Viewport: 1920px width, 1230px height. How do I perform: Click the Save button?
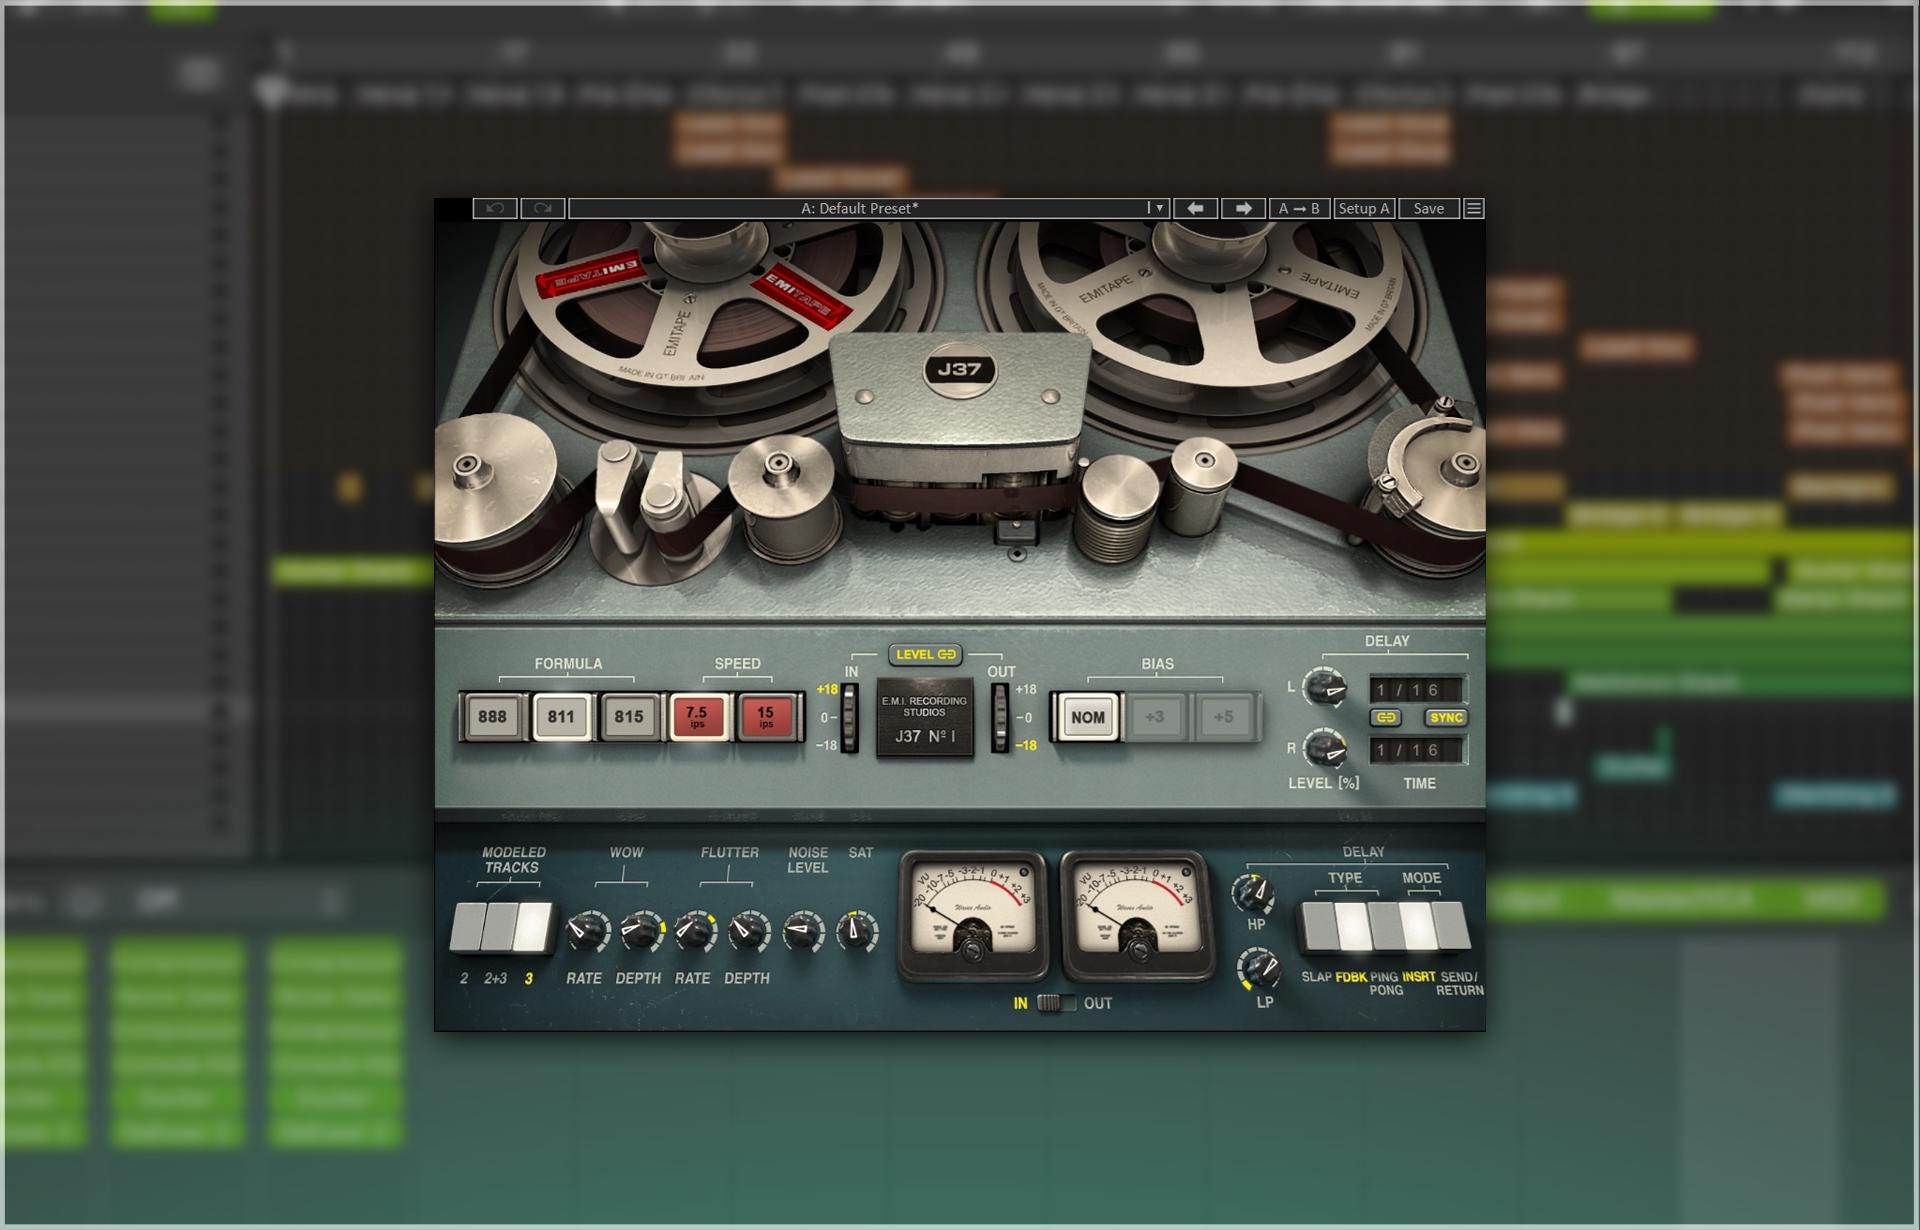1428,208
